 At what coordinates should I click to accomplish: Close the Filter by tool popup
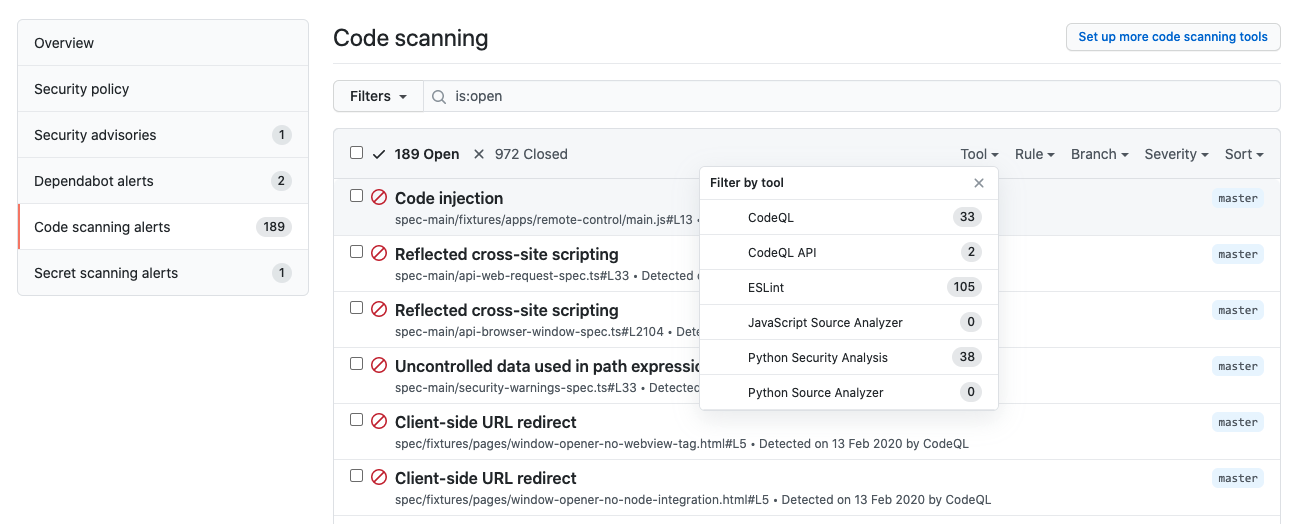[979, 183]
